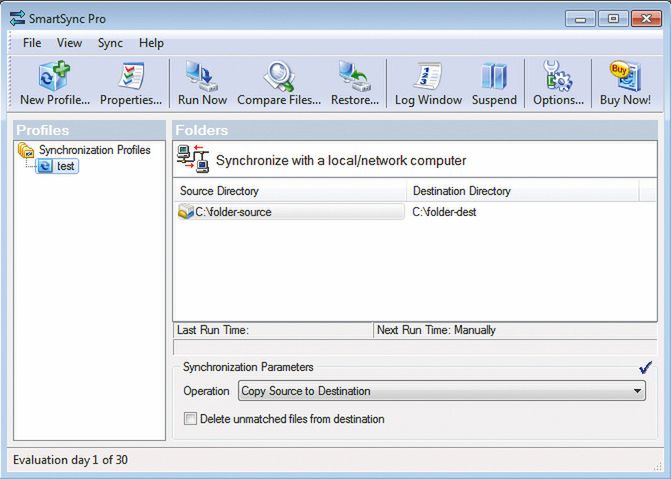Image resolution: width=671 pixels, height=479 pixels.
Task: Open the File menu
Action: pos(32,43)
